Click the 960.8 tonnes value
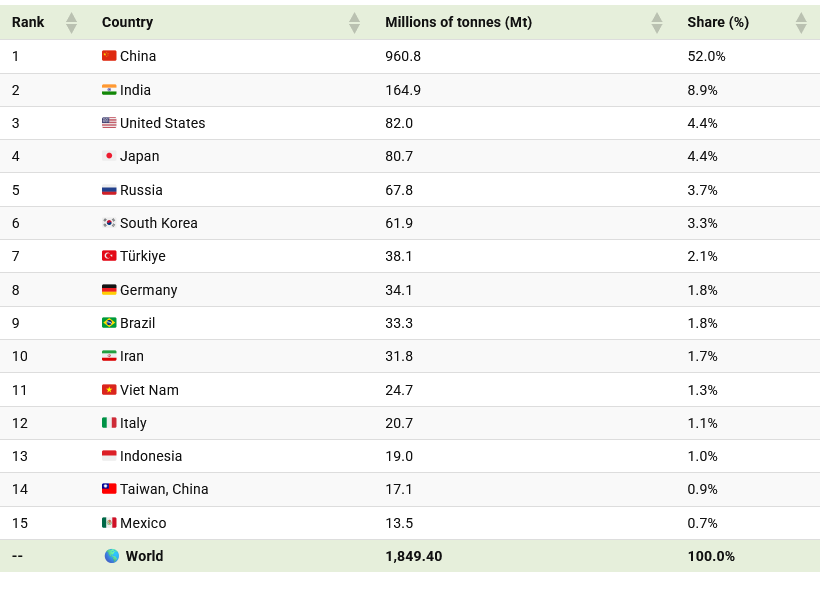Screen dimensions: 820x597 pyautogui.click(x=403, y=56)
